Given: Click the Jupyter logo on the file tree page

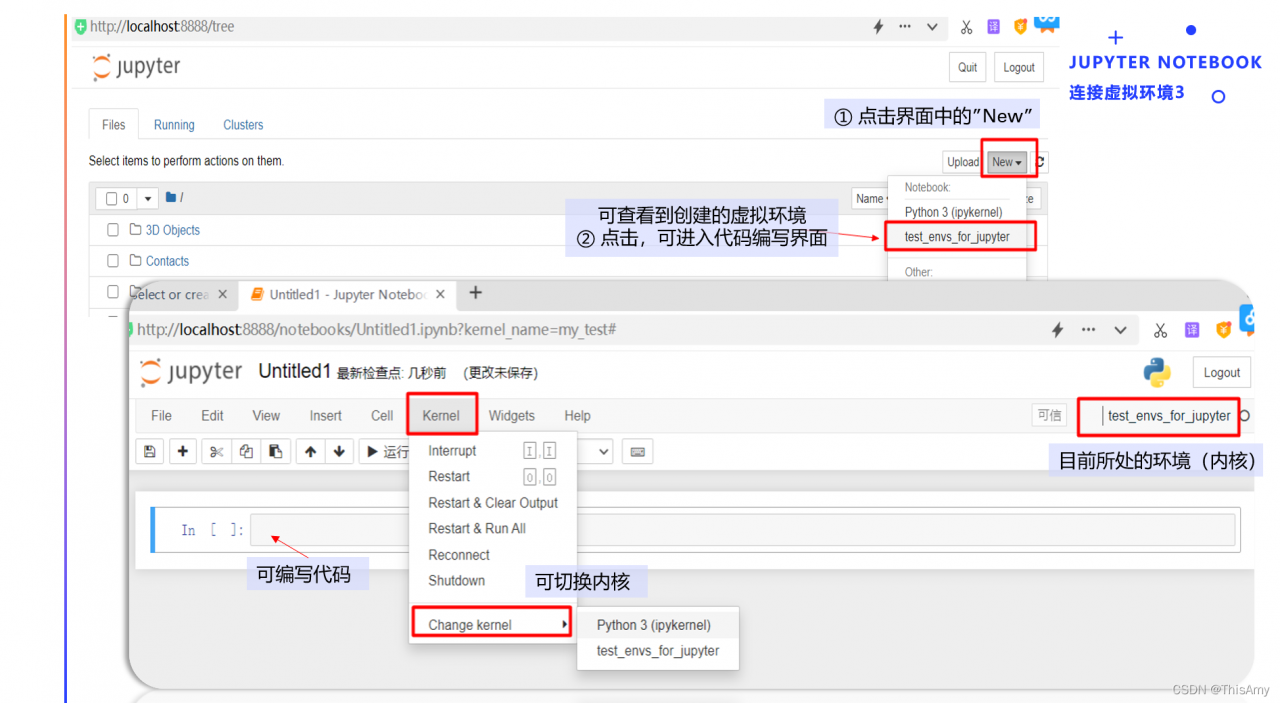Looking at the screenshot, I should (x=137, y=68).
